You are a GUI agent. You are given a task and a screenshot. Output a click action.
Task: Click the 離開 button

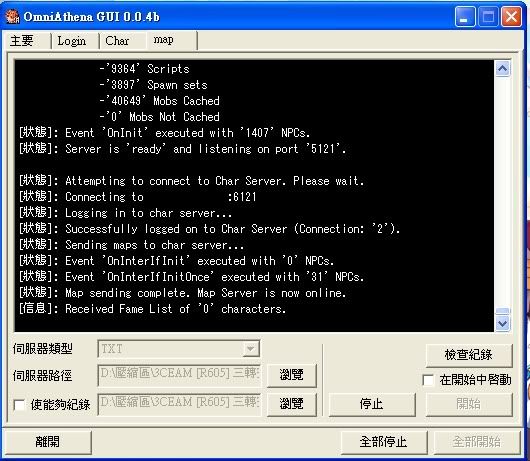click(x=47, y=442)
